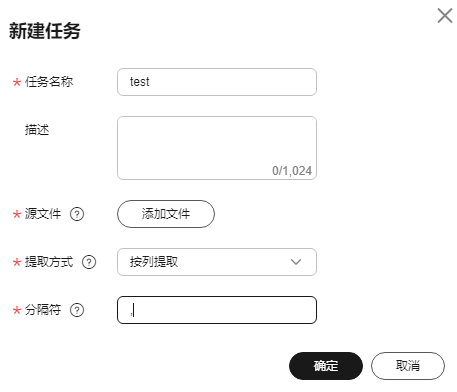Click the help icon beside 源文件

pyautogui.click(x=77, y=214)
